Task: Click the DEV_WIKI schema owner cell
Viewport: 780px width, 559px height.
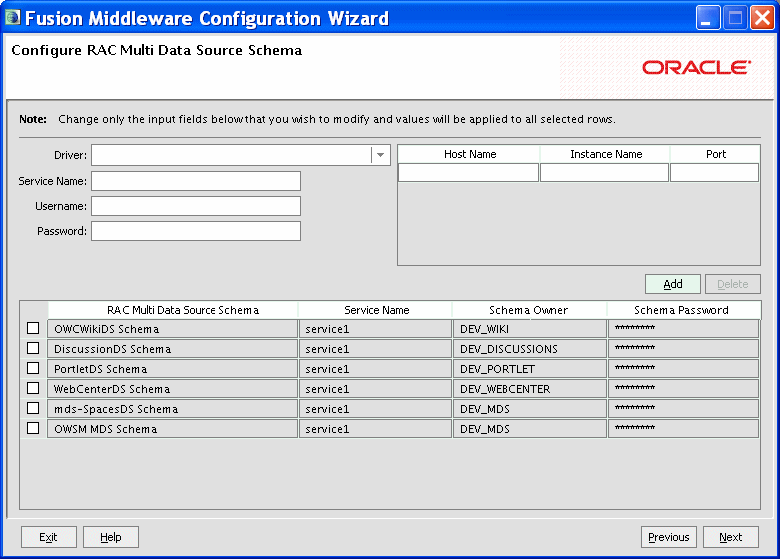Action: tap(529, 329)
